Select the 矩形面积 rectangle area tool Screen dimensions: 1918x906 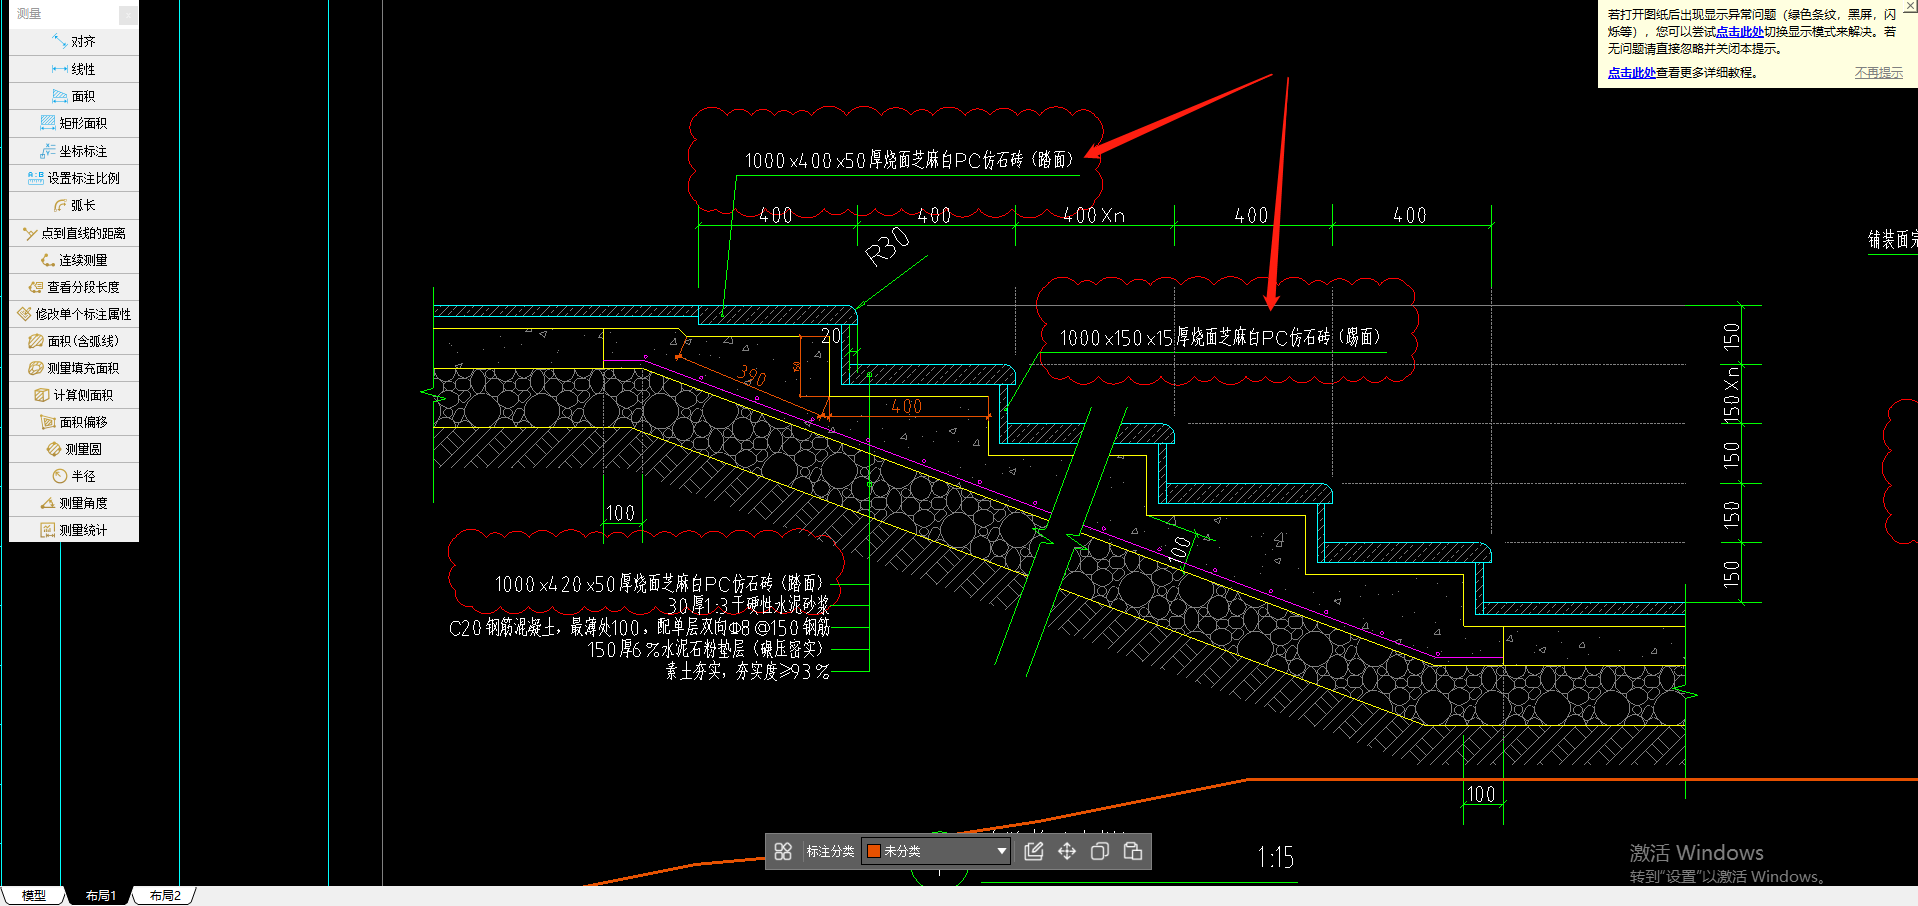pos(74,123)
